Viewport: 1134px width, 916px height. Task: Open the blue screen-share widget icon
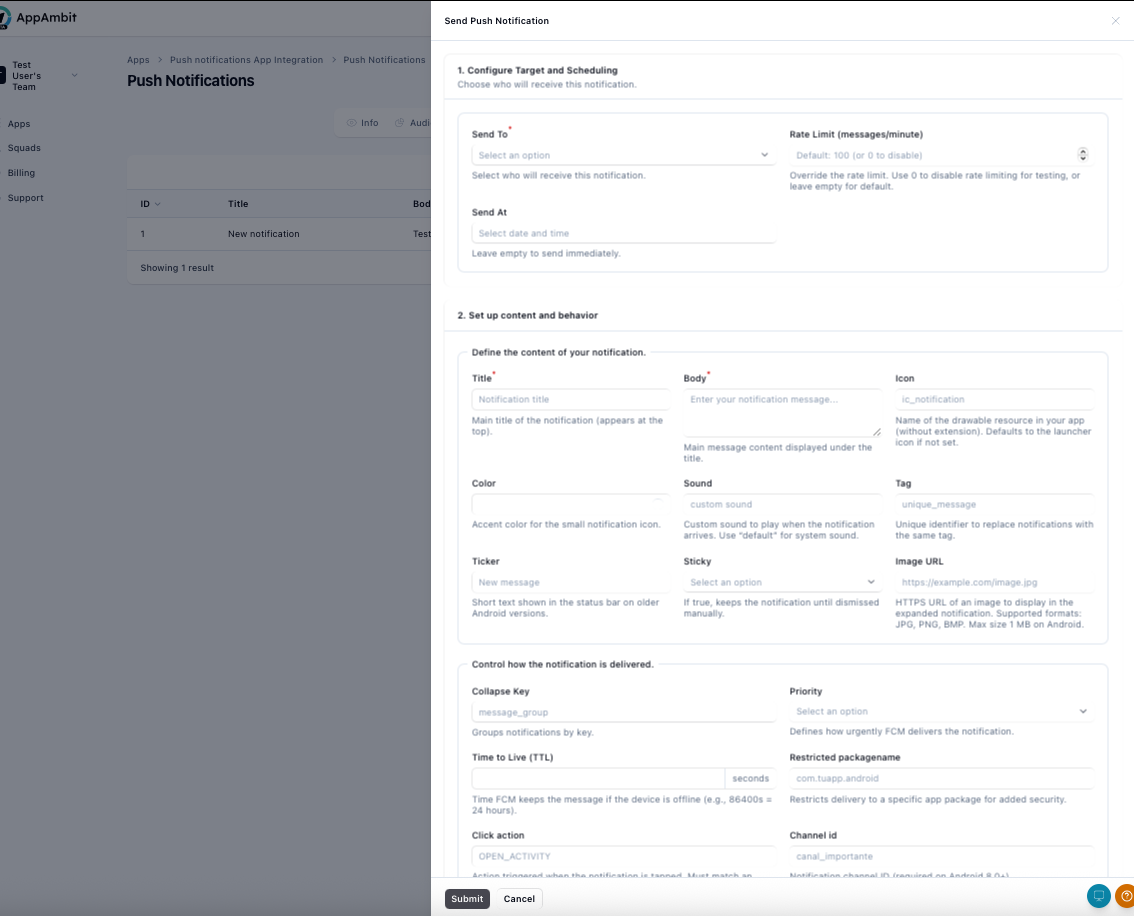coord(1099,896)
